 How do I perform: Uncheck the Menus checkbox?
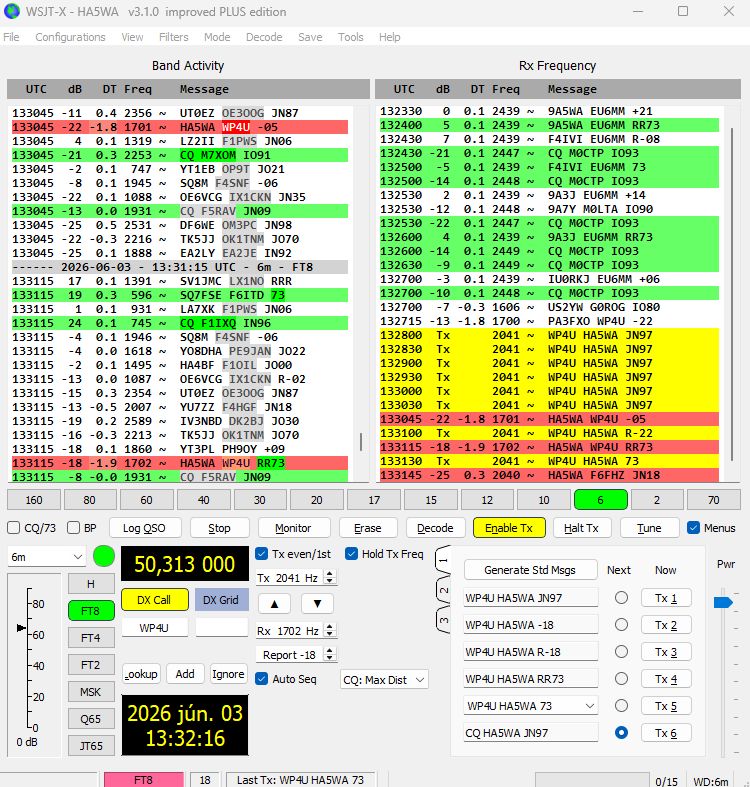click(693, 528)
